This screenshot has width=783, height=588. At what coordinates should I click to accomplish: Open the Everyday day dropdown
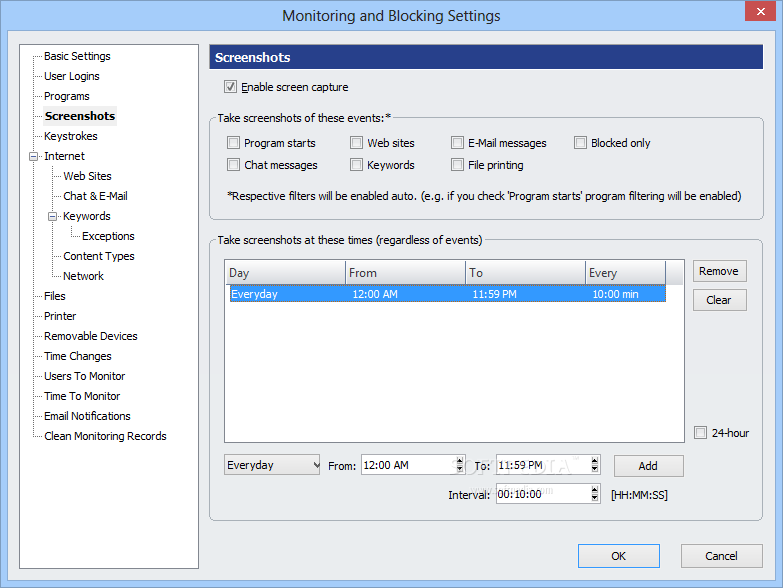272,465
